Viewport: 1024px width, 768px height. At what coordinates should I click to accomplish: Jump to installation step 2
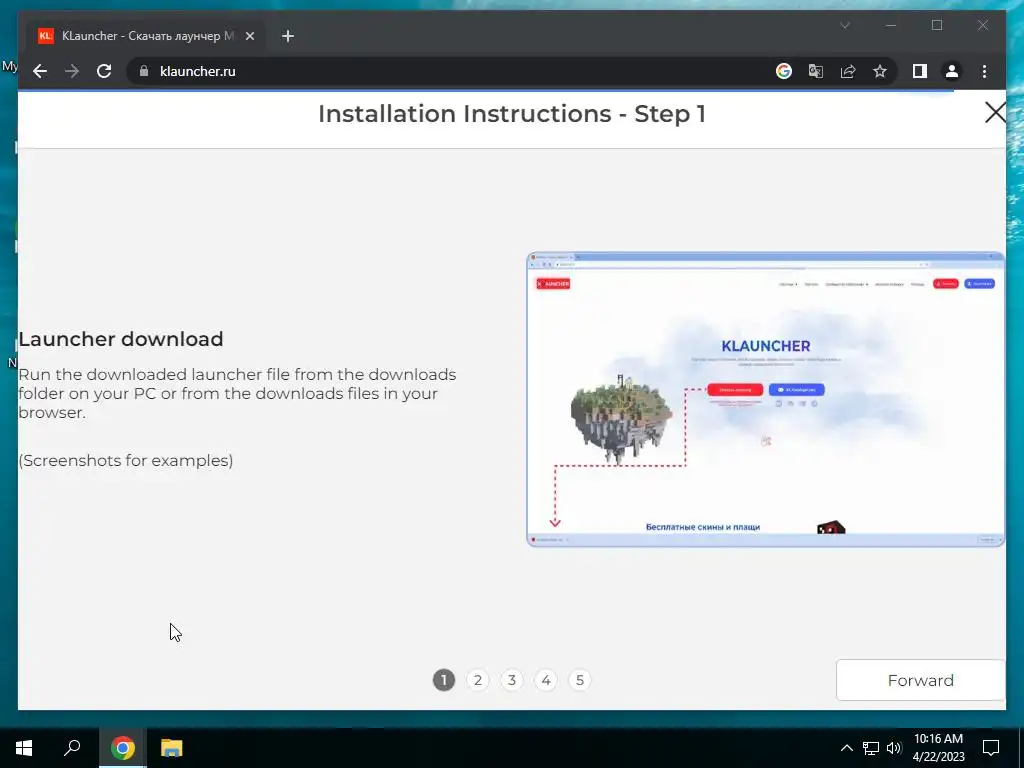click(477, 680)
